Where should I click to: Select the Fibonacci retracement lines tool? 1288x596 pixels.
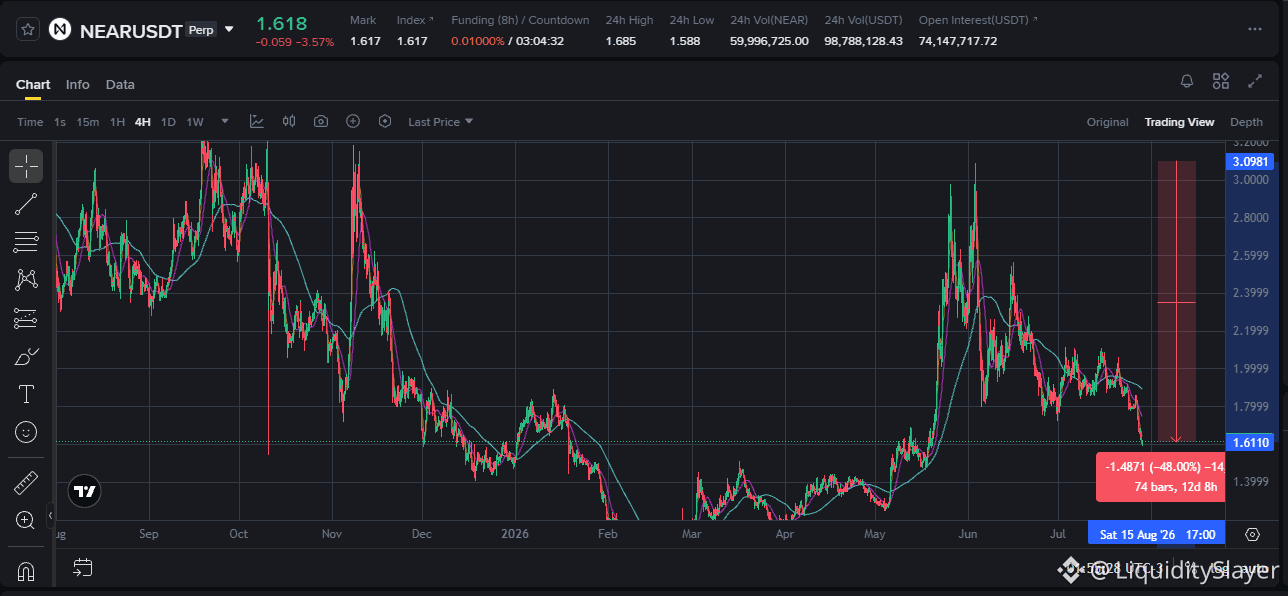click(26, 242)
